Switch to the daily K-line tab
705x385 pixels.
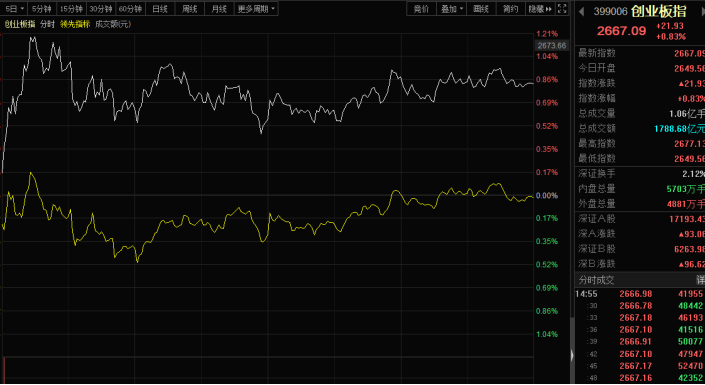coord(160,9)
